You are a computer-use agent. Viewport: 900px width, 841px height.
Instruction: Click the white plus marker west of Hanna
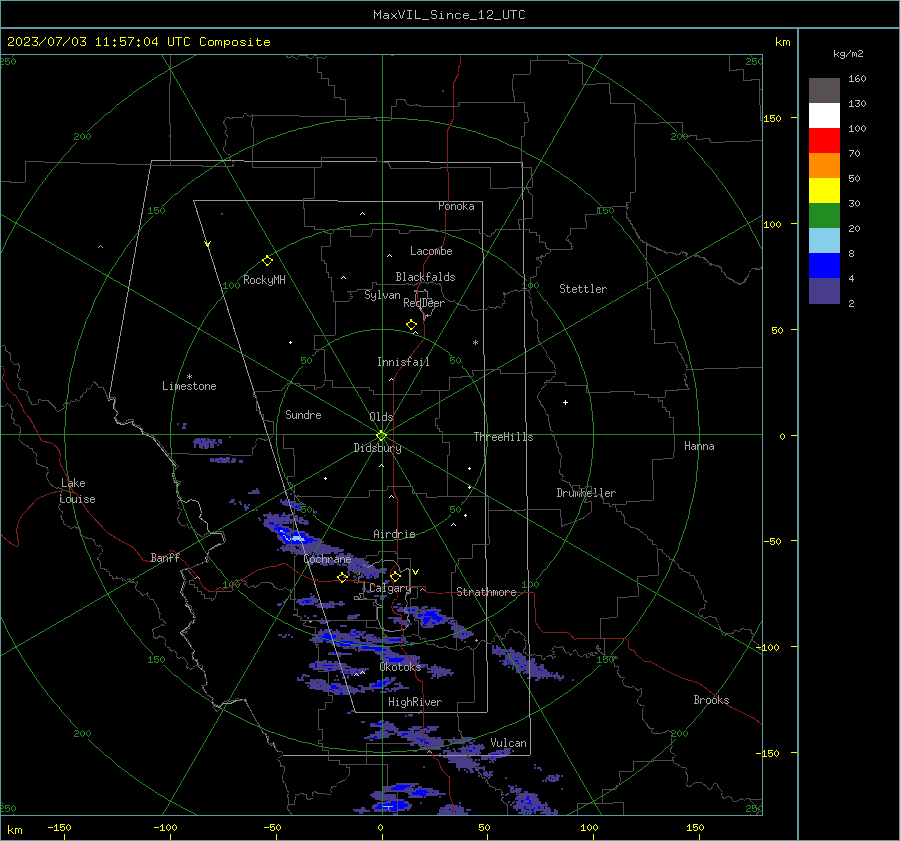(x=565, y=402)
